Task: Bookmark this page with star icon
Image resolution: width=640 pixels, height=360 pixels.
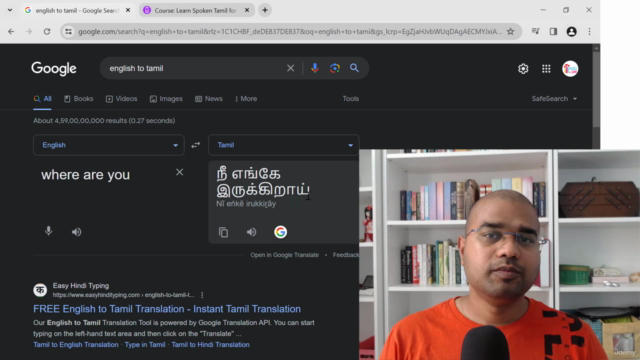Action: [510, 31]
